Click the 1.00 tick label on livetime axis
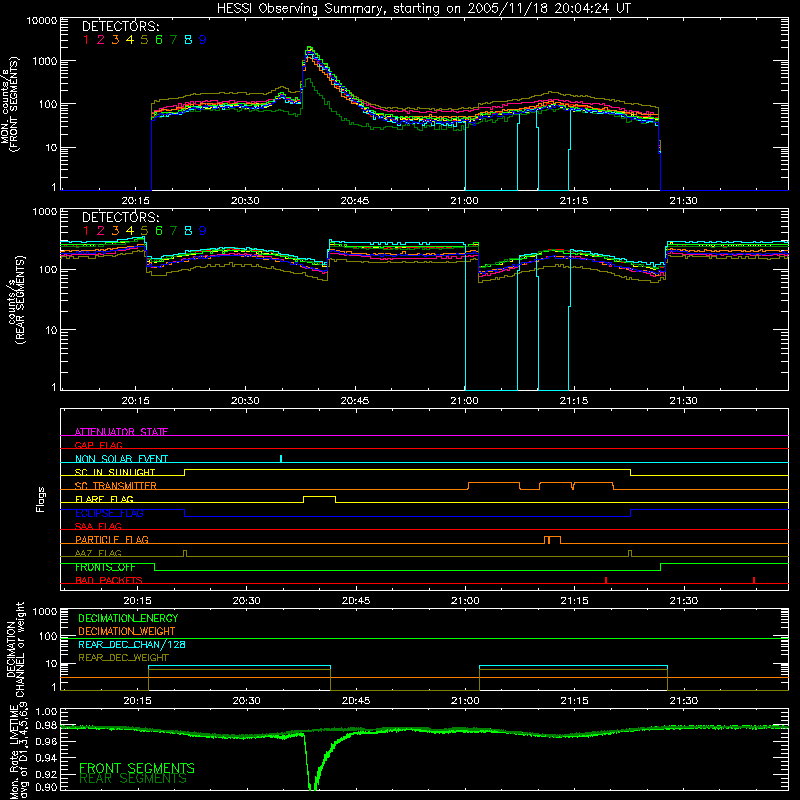 (46, 711)
